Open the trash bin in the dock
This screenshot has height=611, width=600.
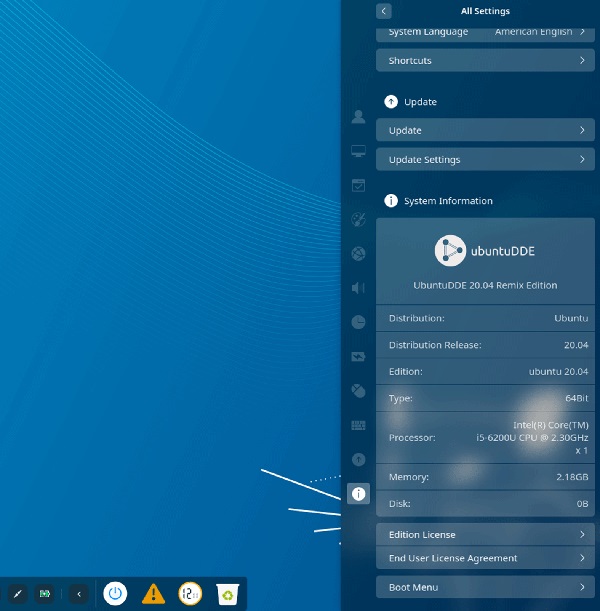click(x=228, y=593)
